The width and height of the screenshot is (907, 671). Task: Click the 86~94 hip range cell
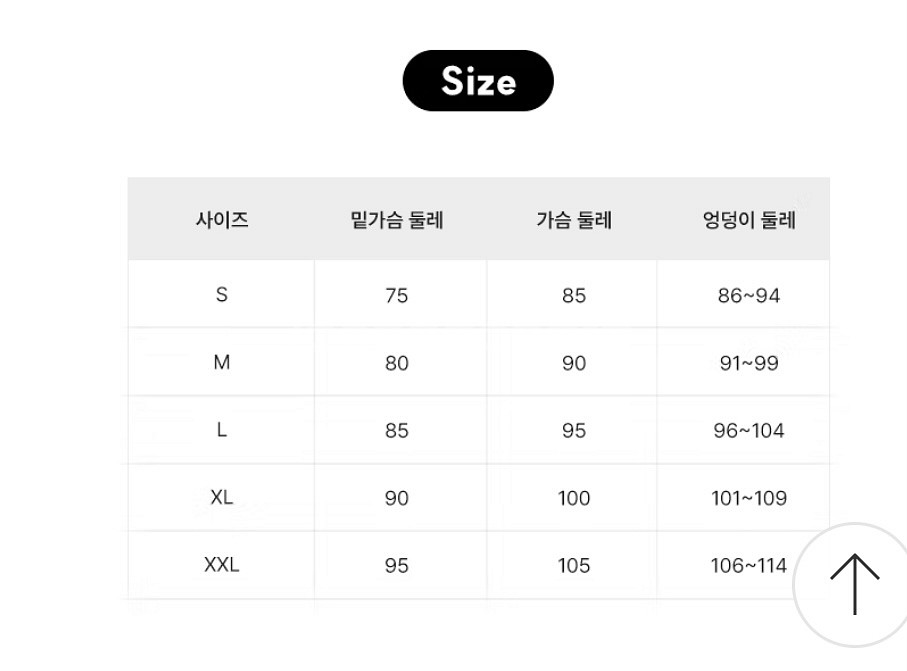pyautogui.click(x=745, y=295)
